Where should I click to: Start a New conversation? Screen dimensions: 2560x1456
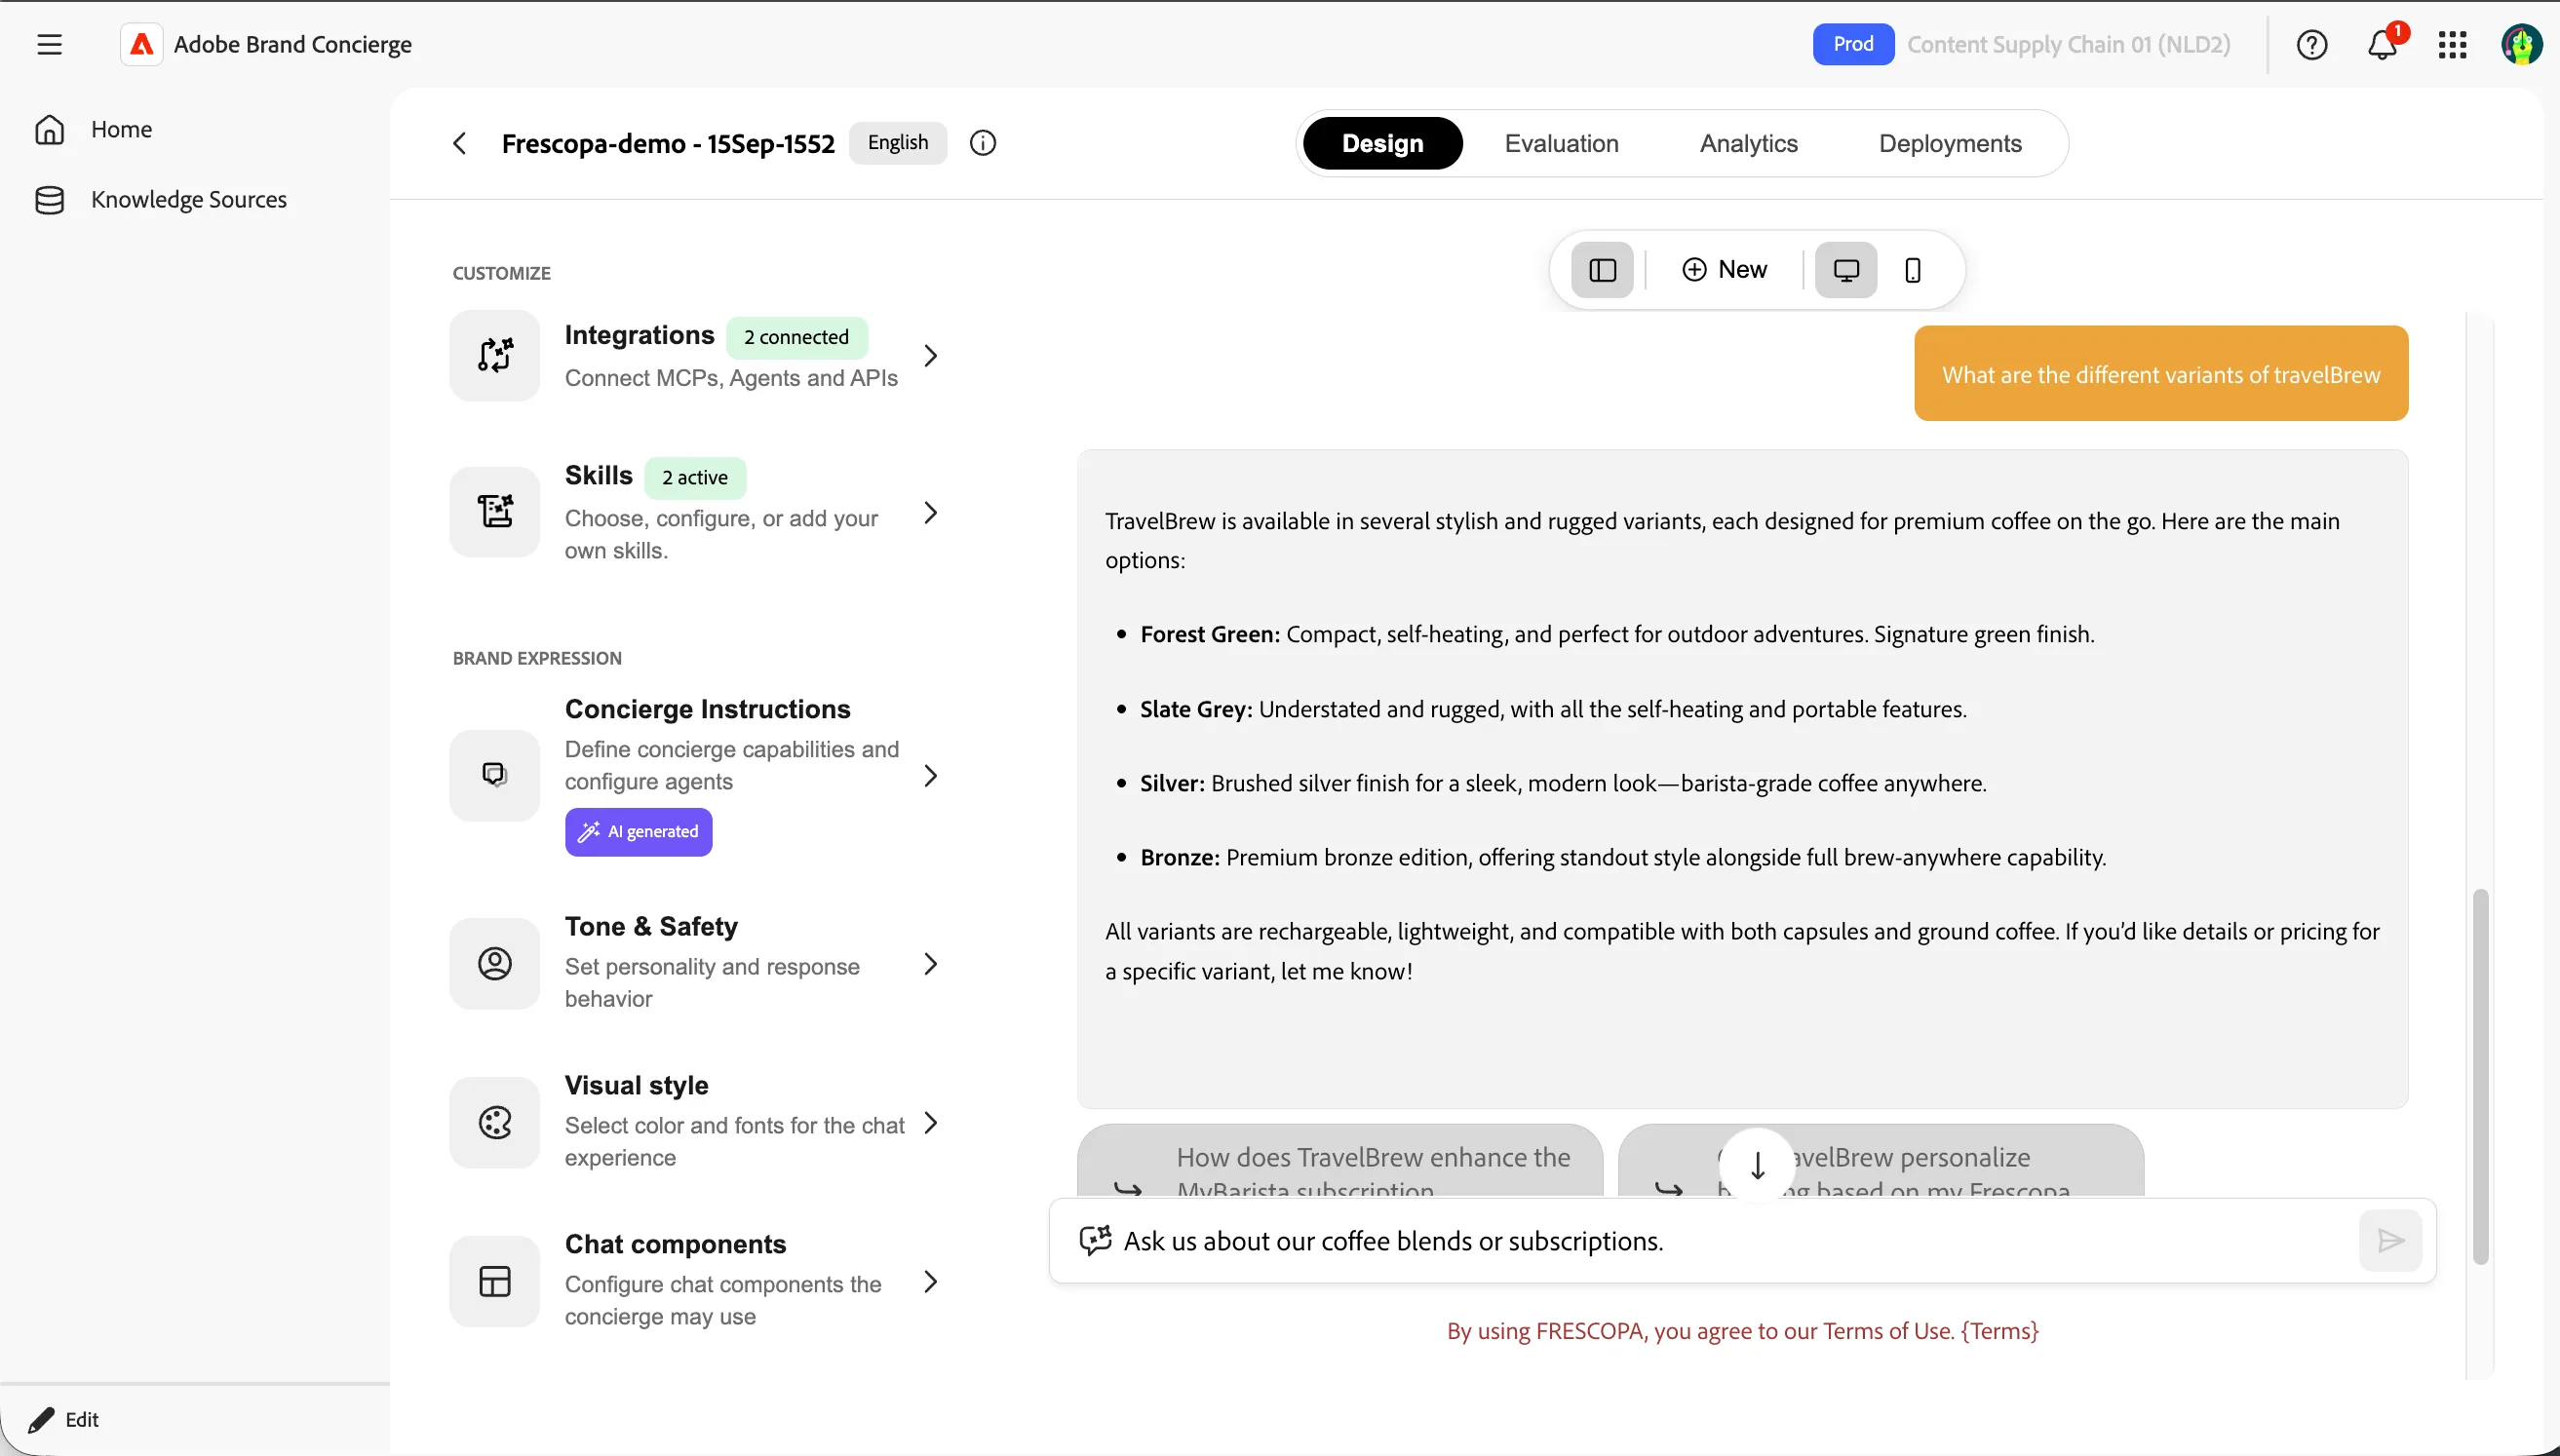point(1724,270)
